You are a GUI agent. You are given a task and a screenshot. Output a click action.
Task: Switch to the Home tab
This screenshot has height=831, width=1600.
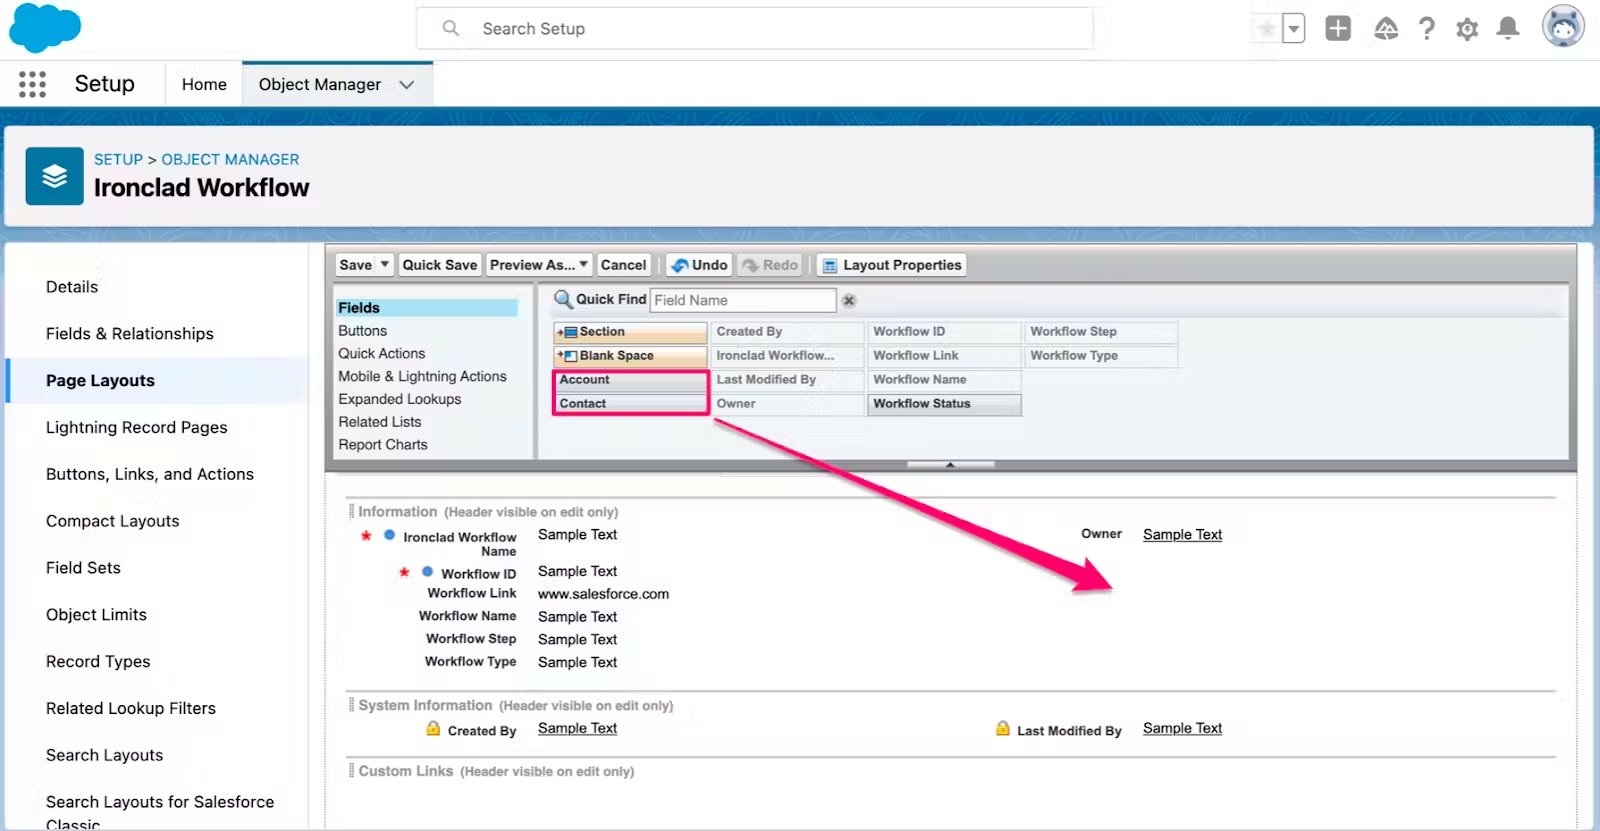(204, 85)
